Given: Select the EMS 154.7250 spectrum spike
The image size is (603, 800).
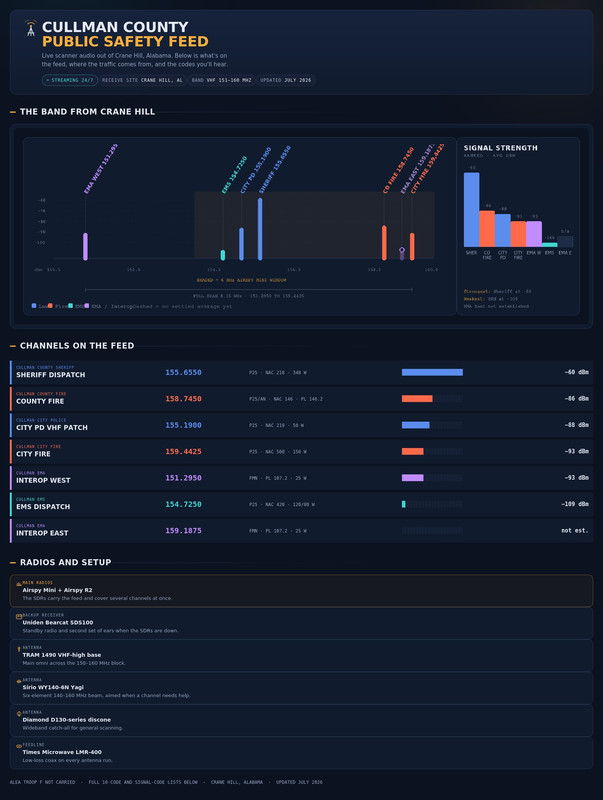Looking at the screenshot, I should coord(222,255).
